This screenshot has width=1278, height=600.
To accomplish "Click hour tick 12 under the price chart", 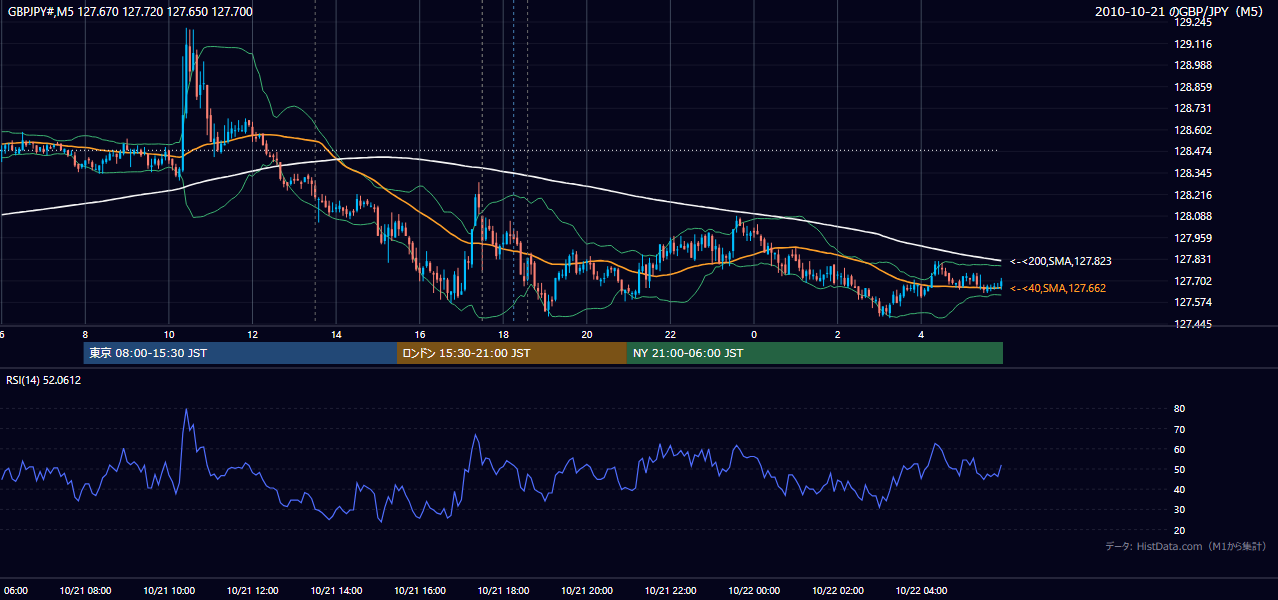I will (x=252, y=334).
